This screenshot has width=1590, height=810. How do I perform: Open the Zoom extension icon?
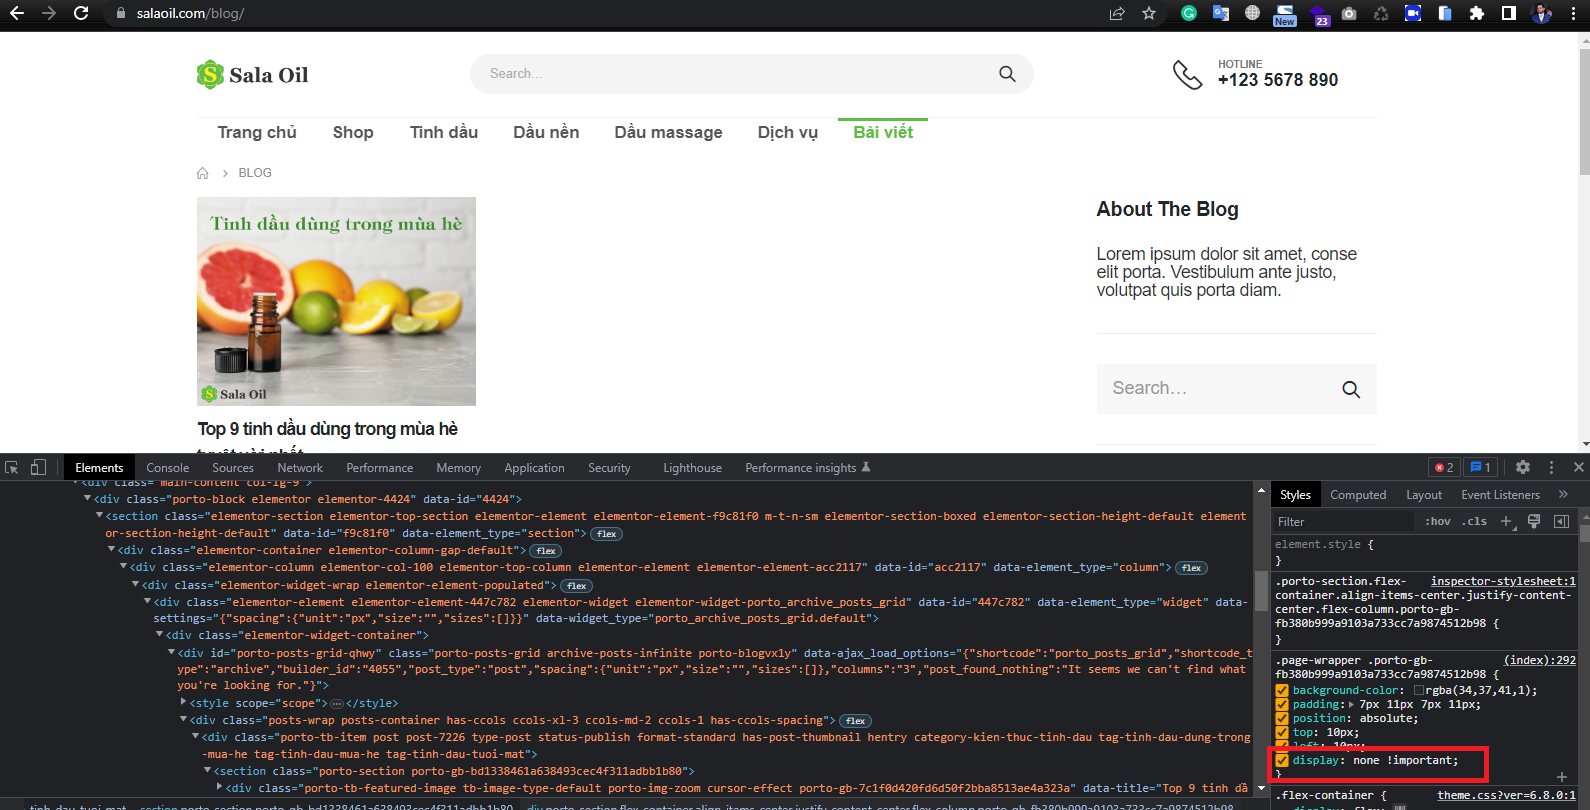tap(1413, 13)
